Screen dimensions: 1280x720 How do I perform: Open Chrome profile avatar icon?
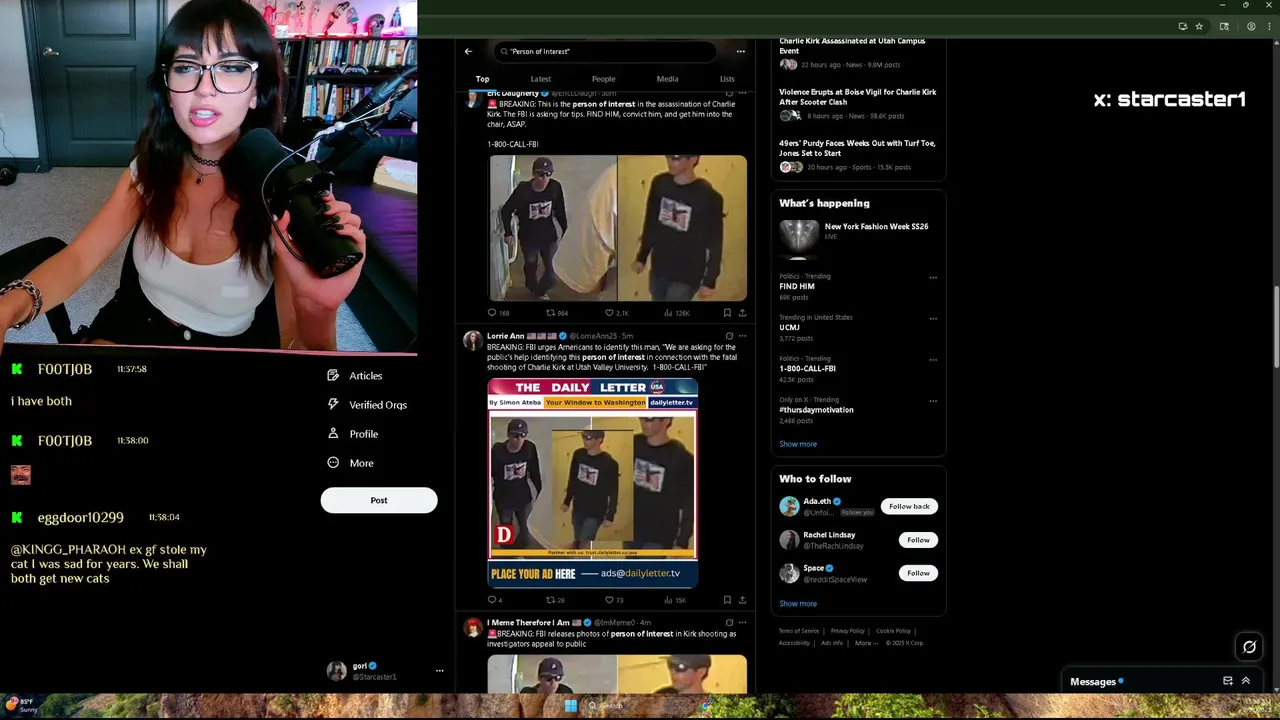[x=1251, y=26]
